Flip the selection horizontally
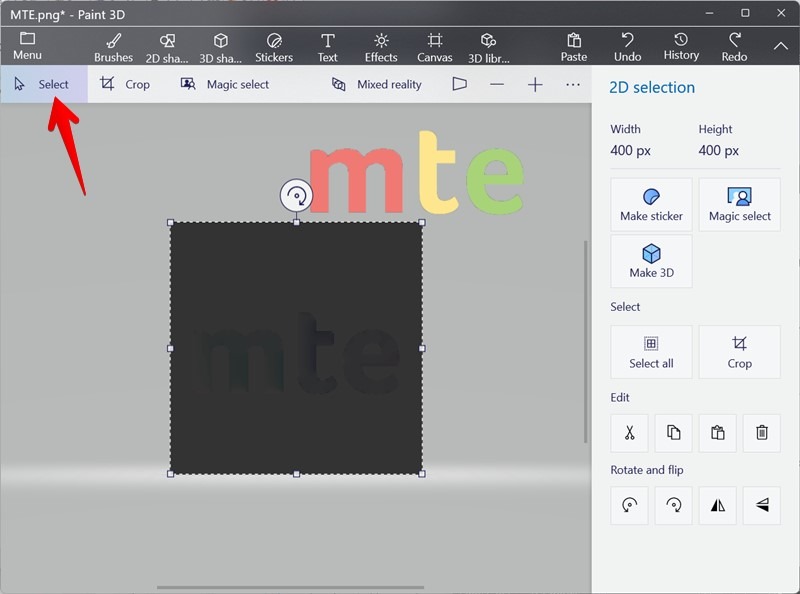Screen dimensions: 800x594 click(717, 505)
